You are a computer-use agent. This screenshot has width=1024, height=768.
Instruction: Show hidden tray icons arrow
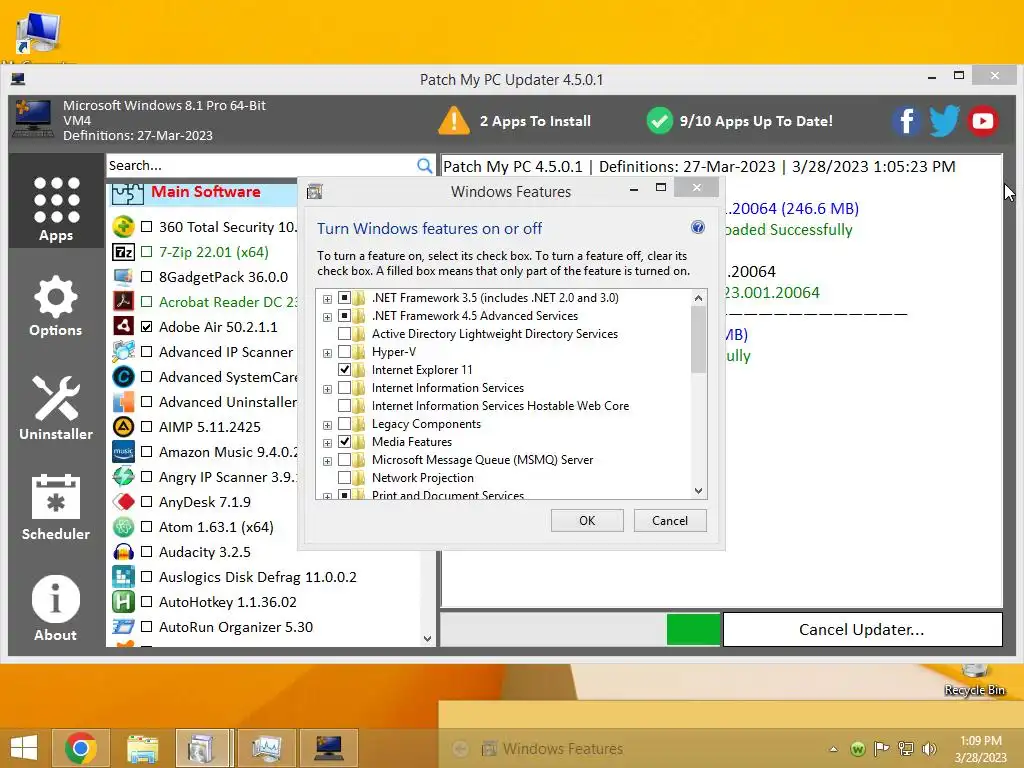[833, 749]
